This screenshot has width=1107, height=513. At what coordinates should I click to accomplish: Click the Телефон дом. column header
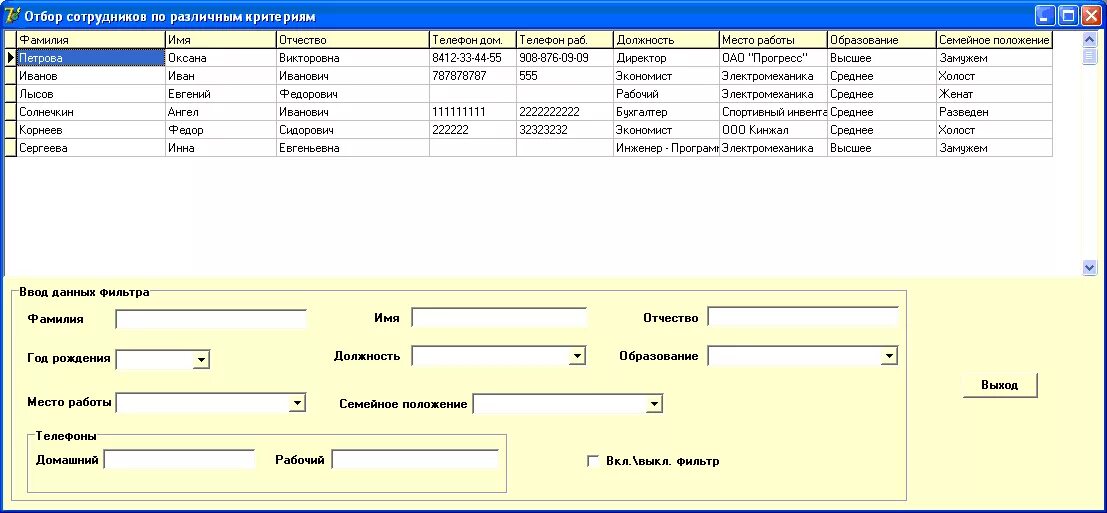[473, 40]
